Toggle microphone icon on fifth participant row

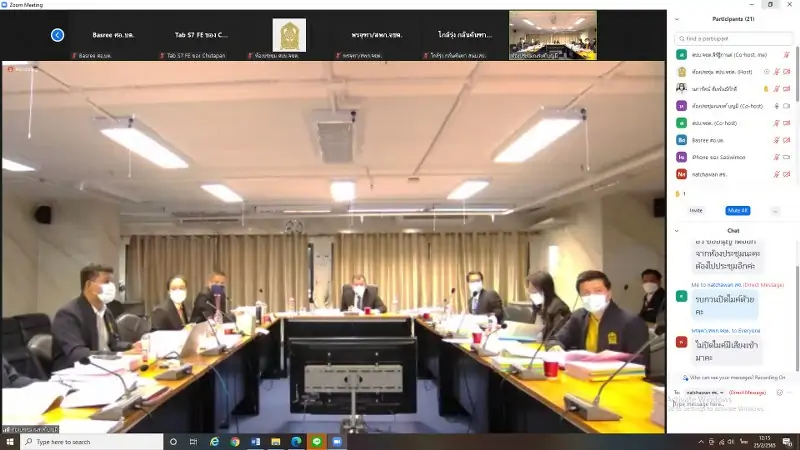coord(777,123)
